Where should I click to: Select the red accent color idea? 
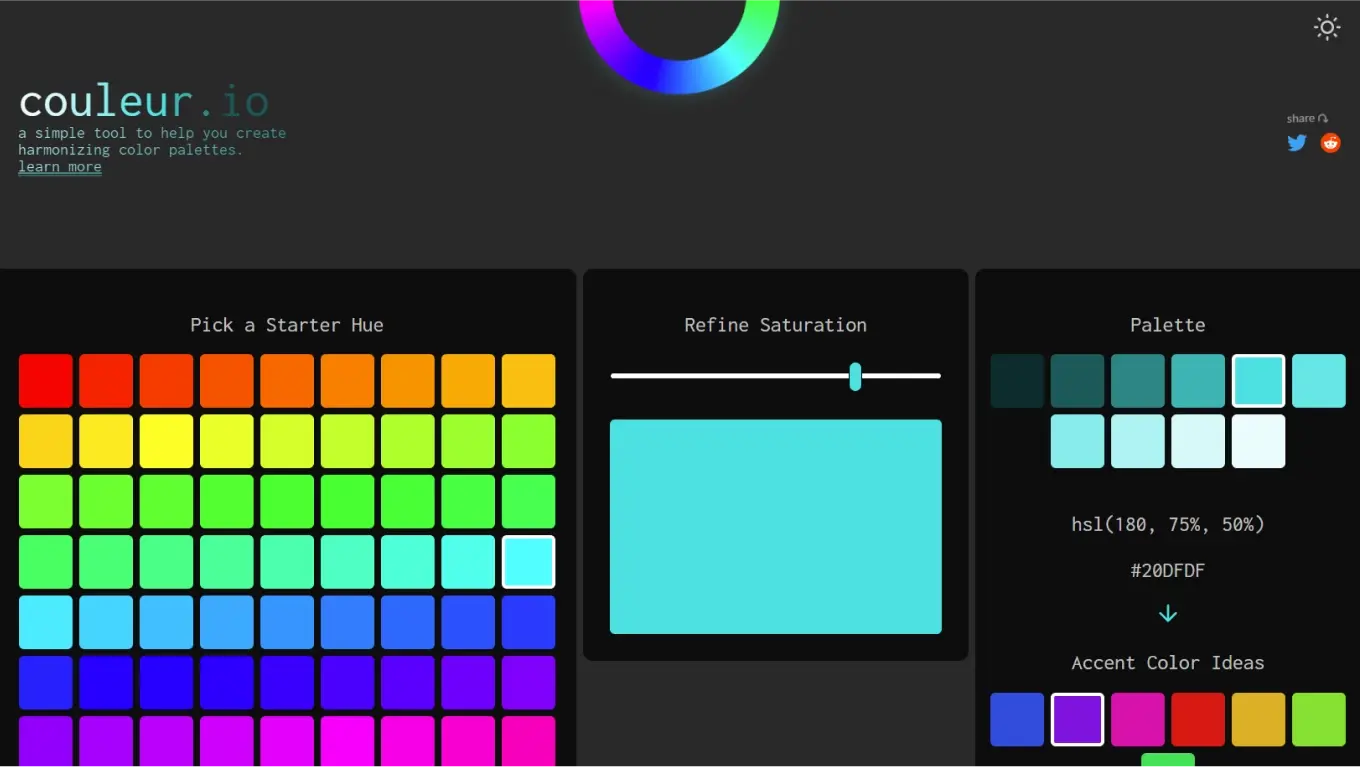pyautogui.click(x=1198, y=720)
